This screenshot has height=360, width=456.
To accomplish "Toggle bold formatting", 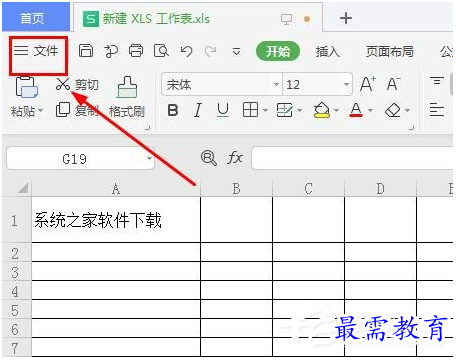I will pyautogui.click(x=173, y=110).
